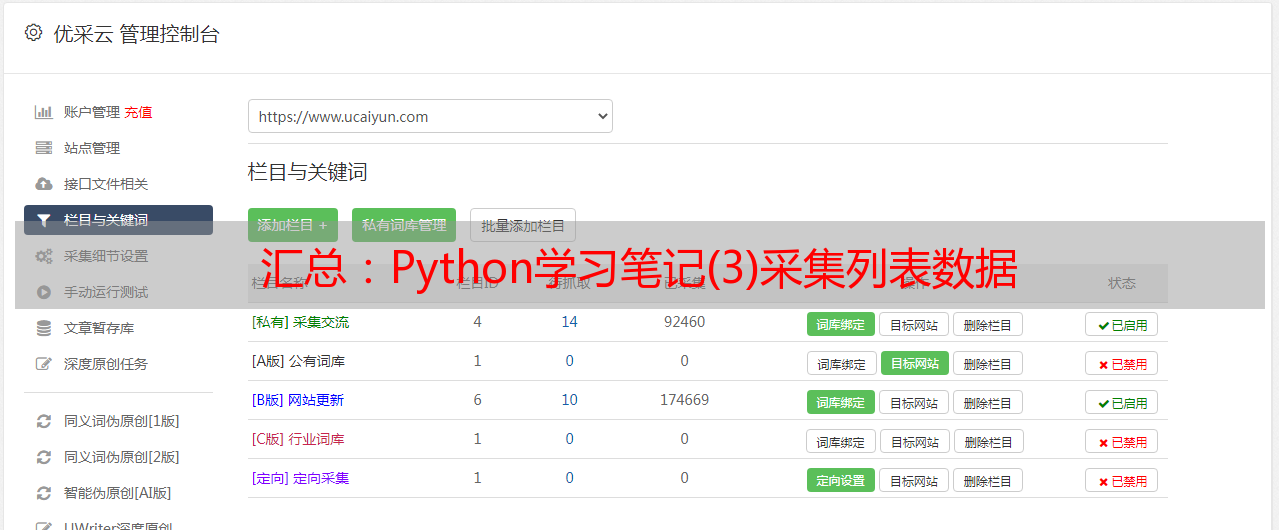This screenshot has height=530, width=1279.
Task: Click the [B版] 网站更新 column name
Action: [x=298, y=400]
